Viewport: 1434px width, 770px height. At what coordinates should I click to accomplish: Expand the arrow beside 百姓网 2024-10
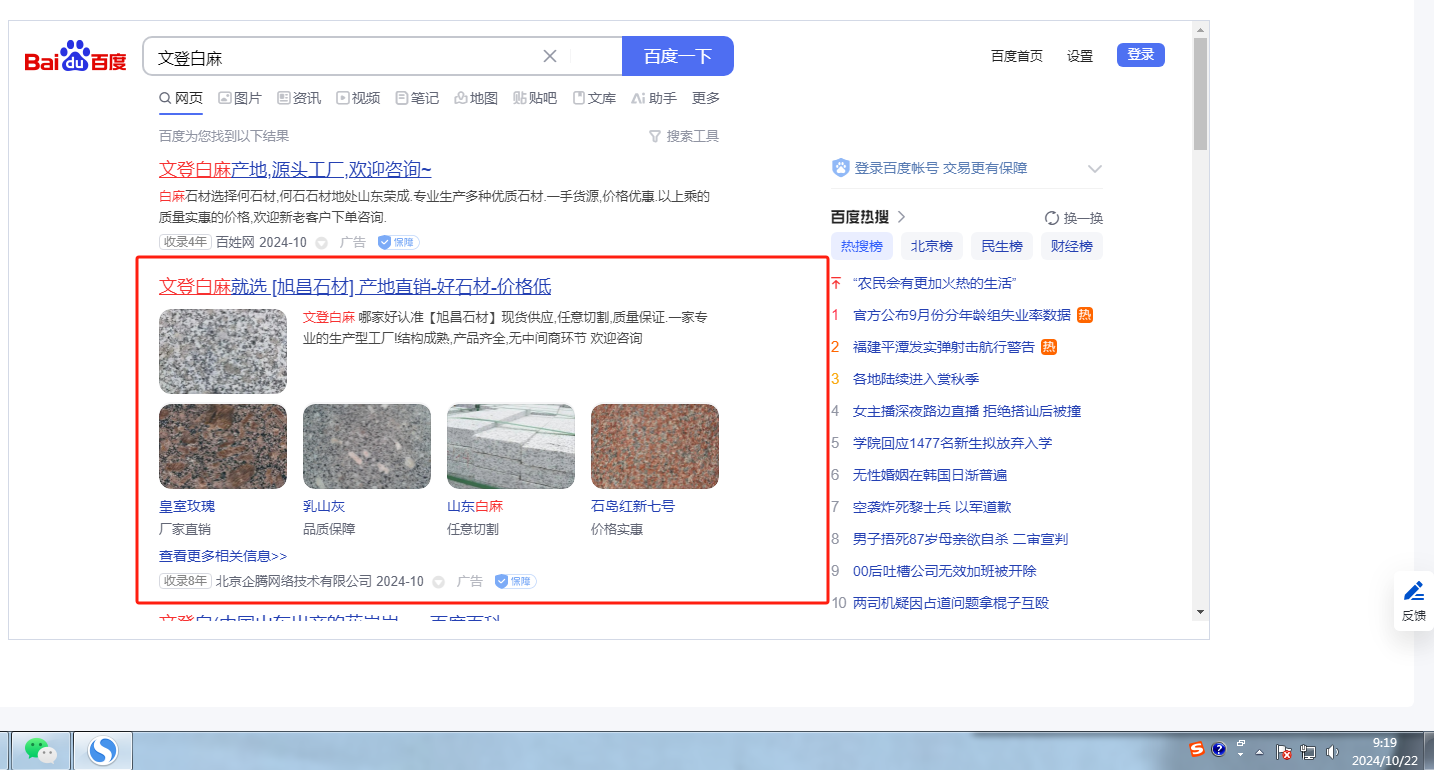click(x=322, y=243)
